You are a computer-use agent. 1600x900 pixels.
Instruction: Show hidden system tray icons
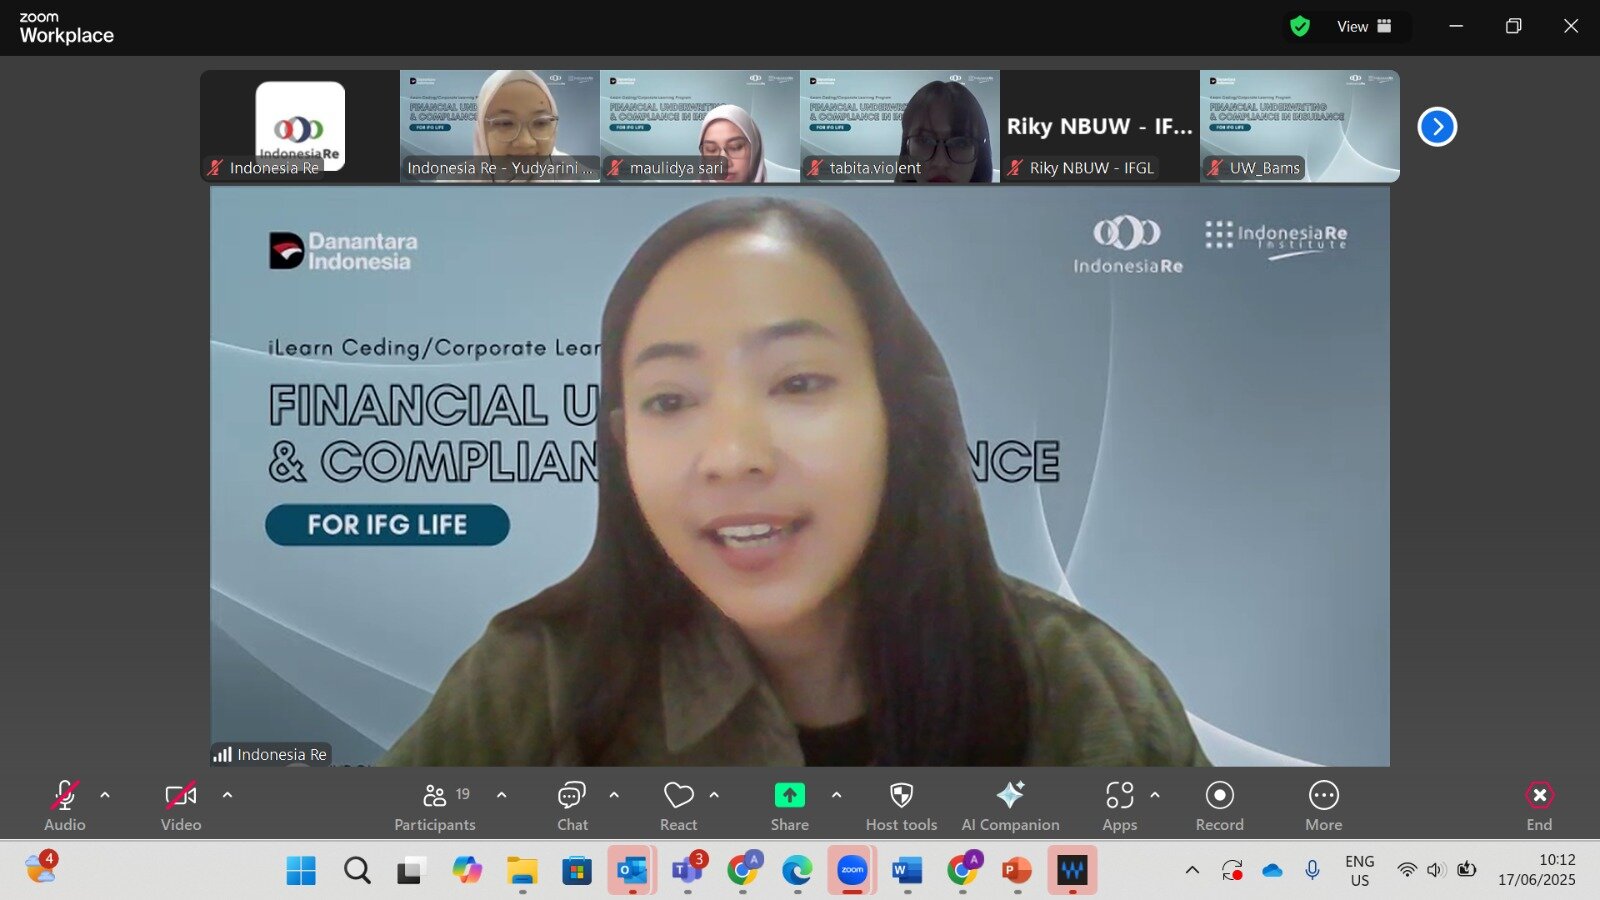point(1192,870)
